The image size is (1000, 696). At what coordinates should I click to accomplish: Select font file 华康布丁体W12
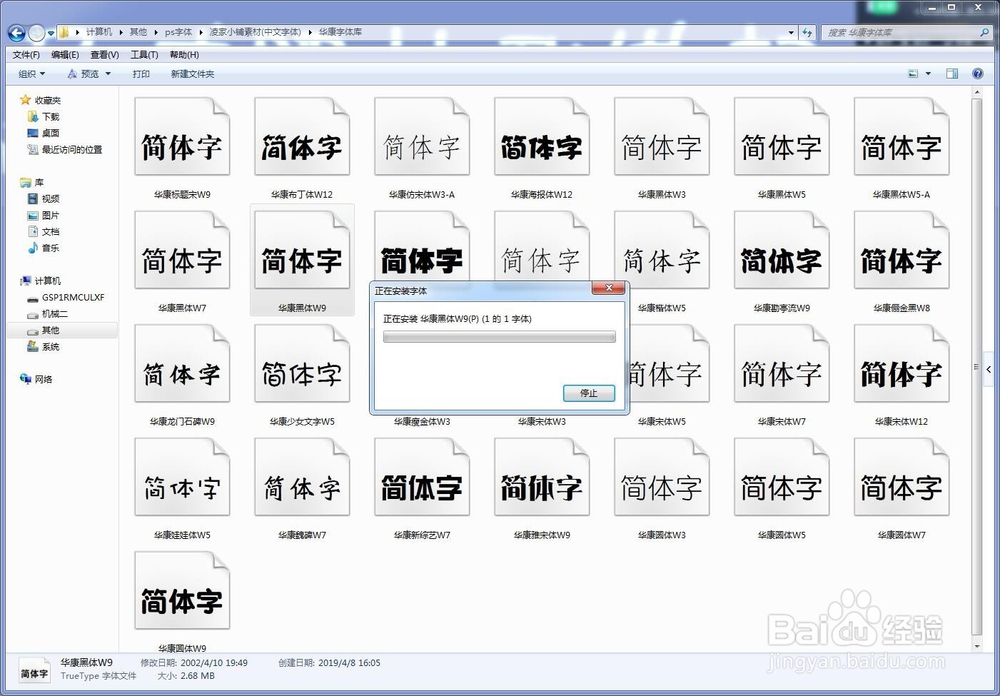tap(302, 148)
